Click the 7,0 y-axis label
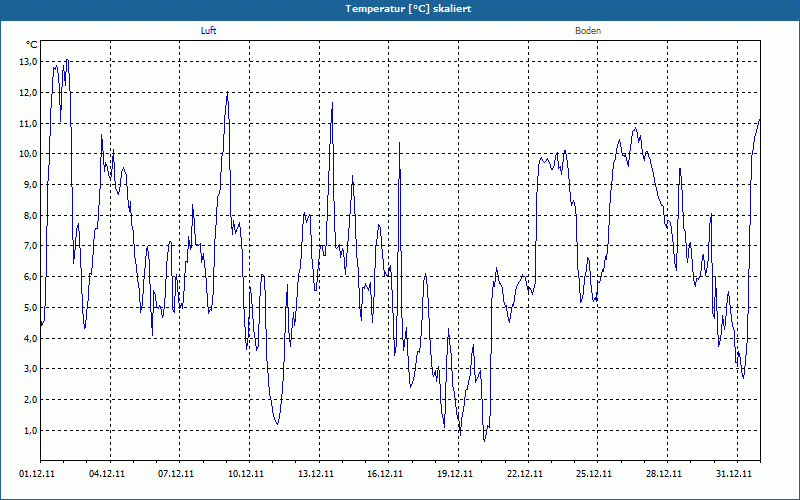Viewport: 800px width, 500px height. [x=31, y=246]
